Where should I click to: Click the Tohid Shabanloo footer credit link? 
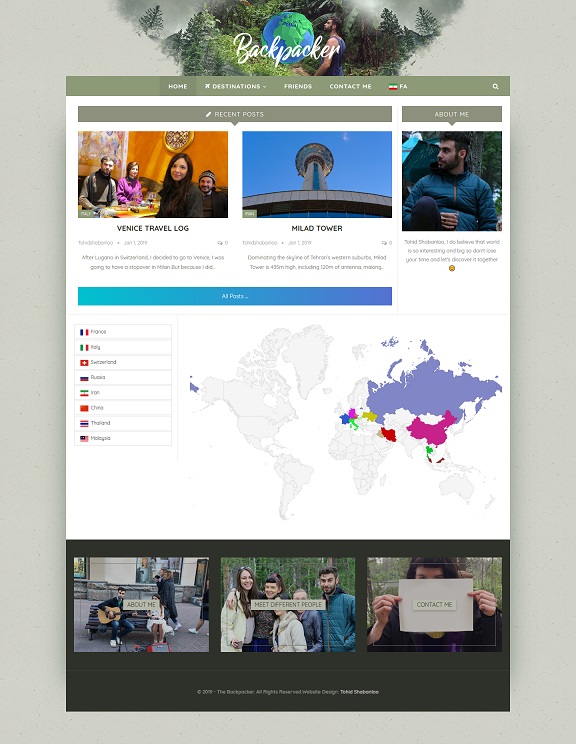click(x=359, y=692)
